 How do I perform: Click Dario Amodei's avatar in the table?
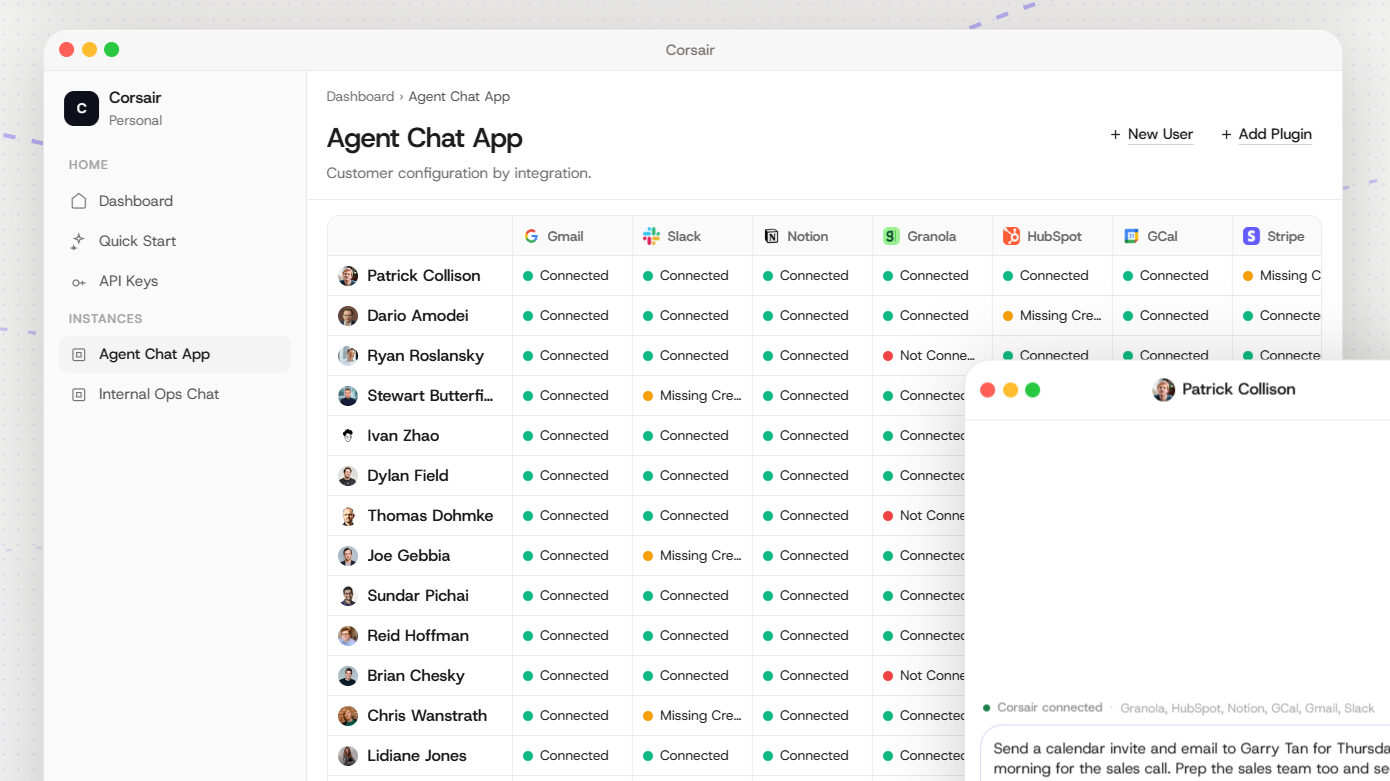click(x=348, y=316)
